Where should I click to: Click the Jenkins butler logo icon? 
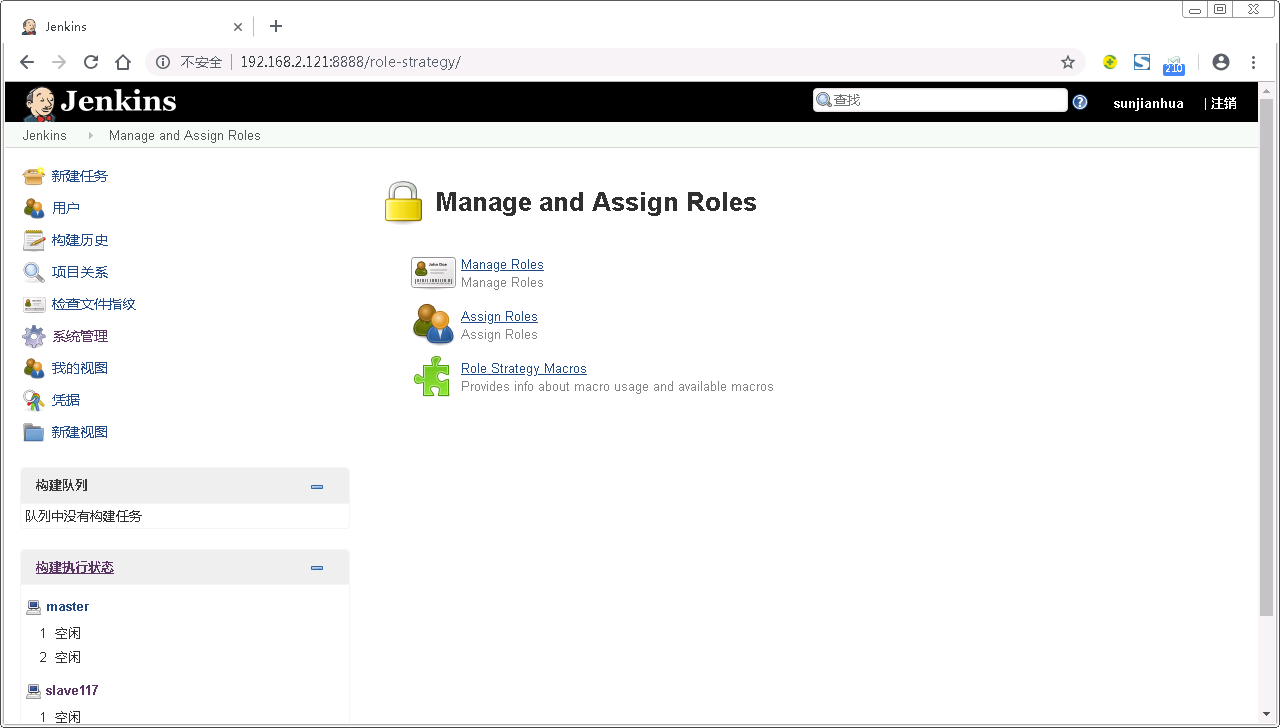coord(40,102)
